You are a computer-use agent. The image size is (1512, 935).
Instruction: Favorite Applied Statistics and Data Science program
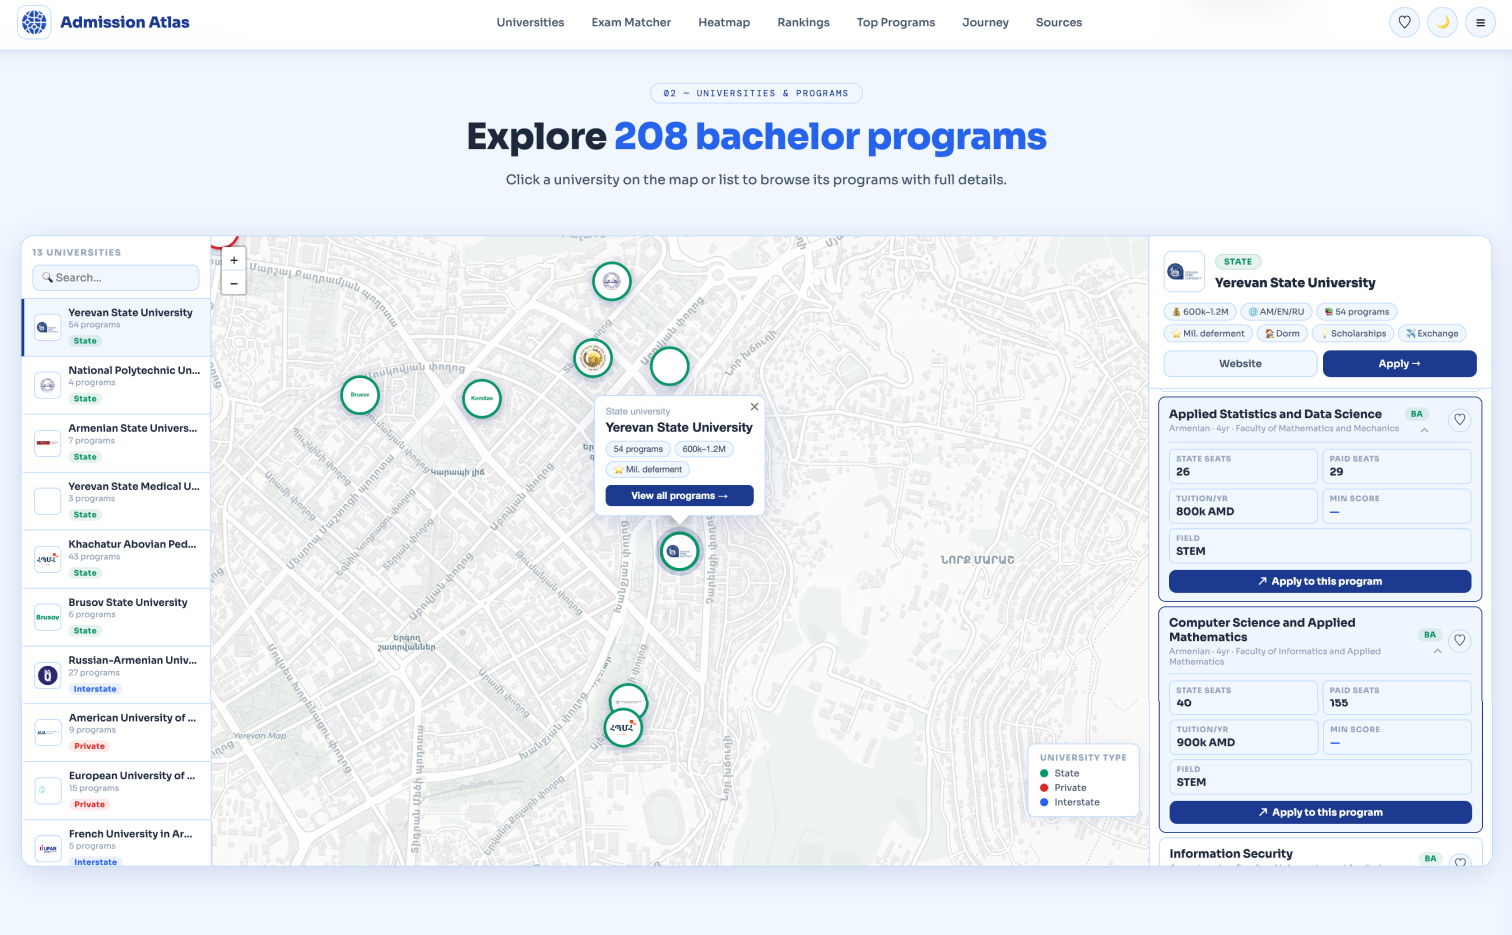click(x=1459, y=420)
